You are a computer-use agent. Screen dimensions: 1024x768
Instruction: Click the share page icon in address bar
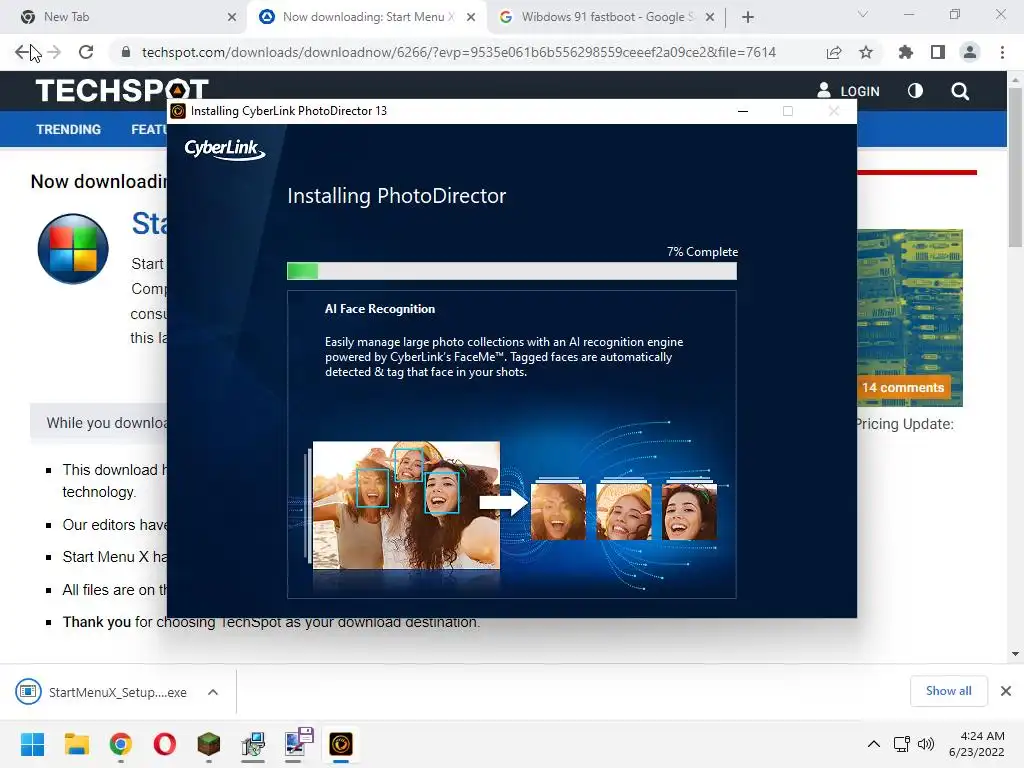[x=833, y=52]
